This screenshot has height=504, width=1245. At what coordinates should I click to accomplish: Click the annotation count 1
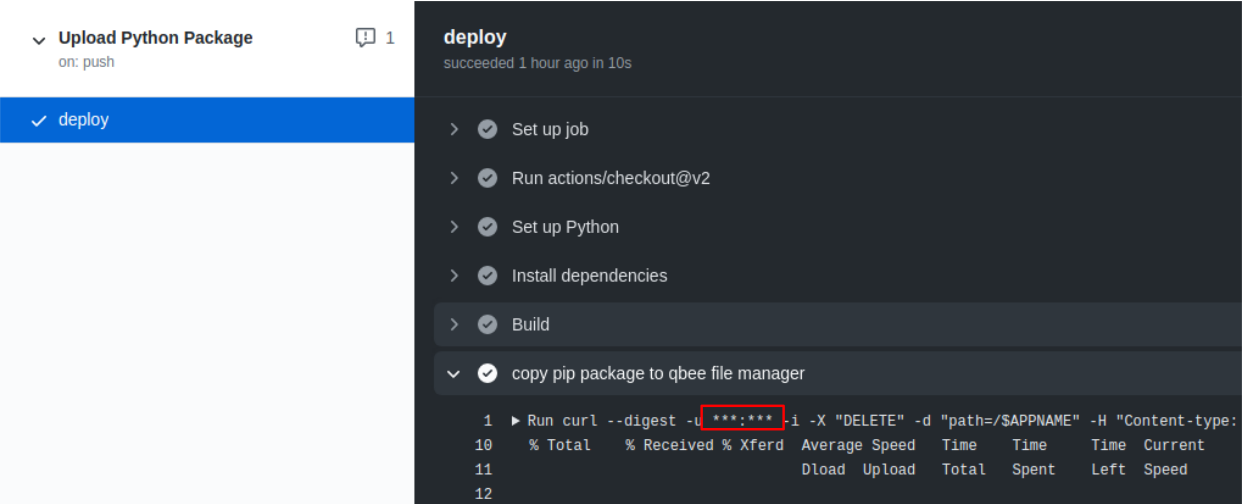(390, 38)
